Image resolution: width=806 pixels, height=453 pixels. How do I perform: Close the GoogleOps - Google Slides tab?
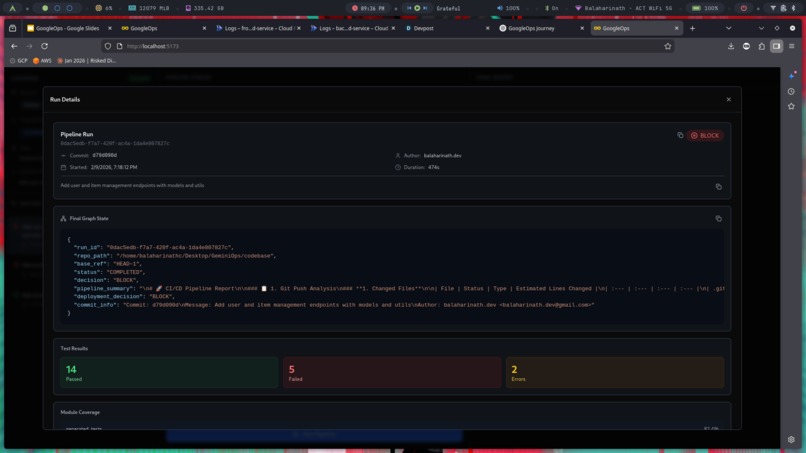[x=109, y=28]
